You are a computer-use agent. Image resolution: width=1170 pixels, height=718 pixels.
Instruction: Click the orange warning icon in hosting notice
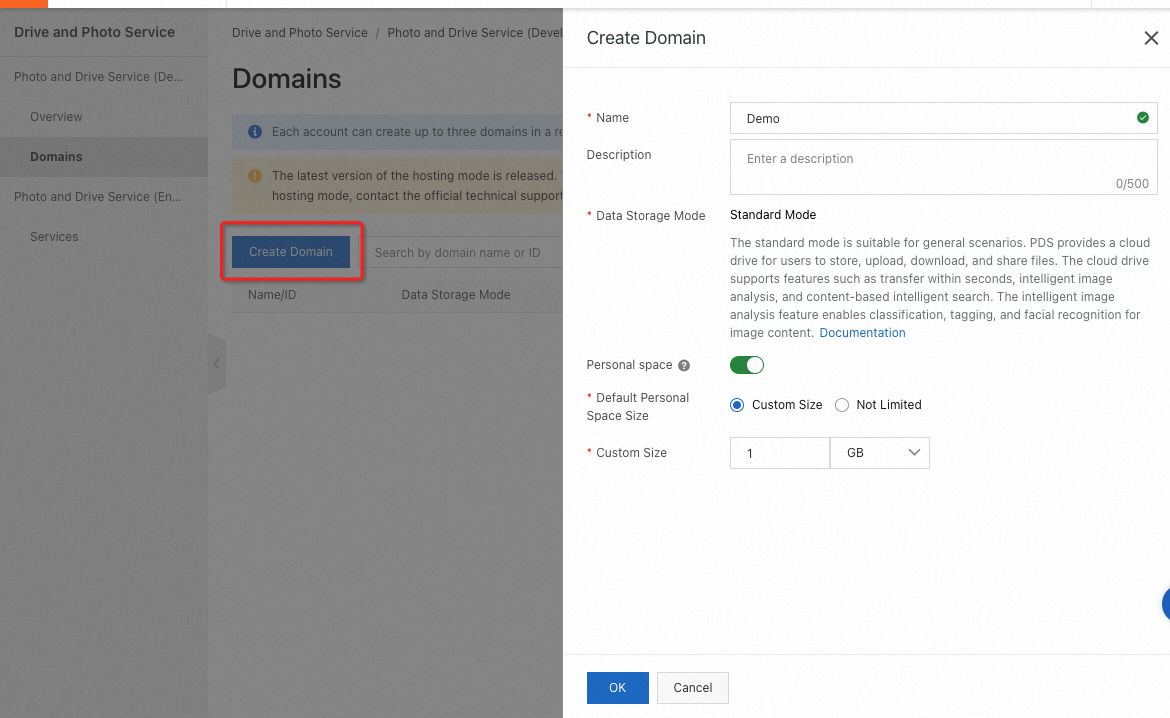pos(254,176)
